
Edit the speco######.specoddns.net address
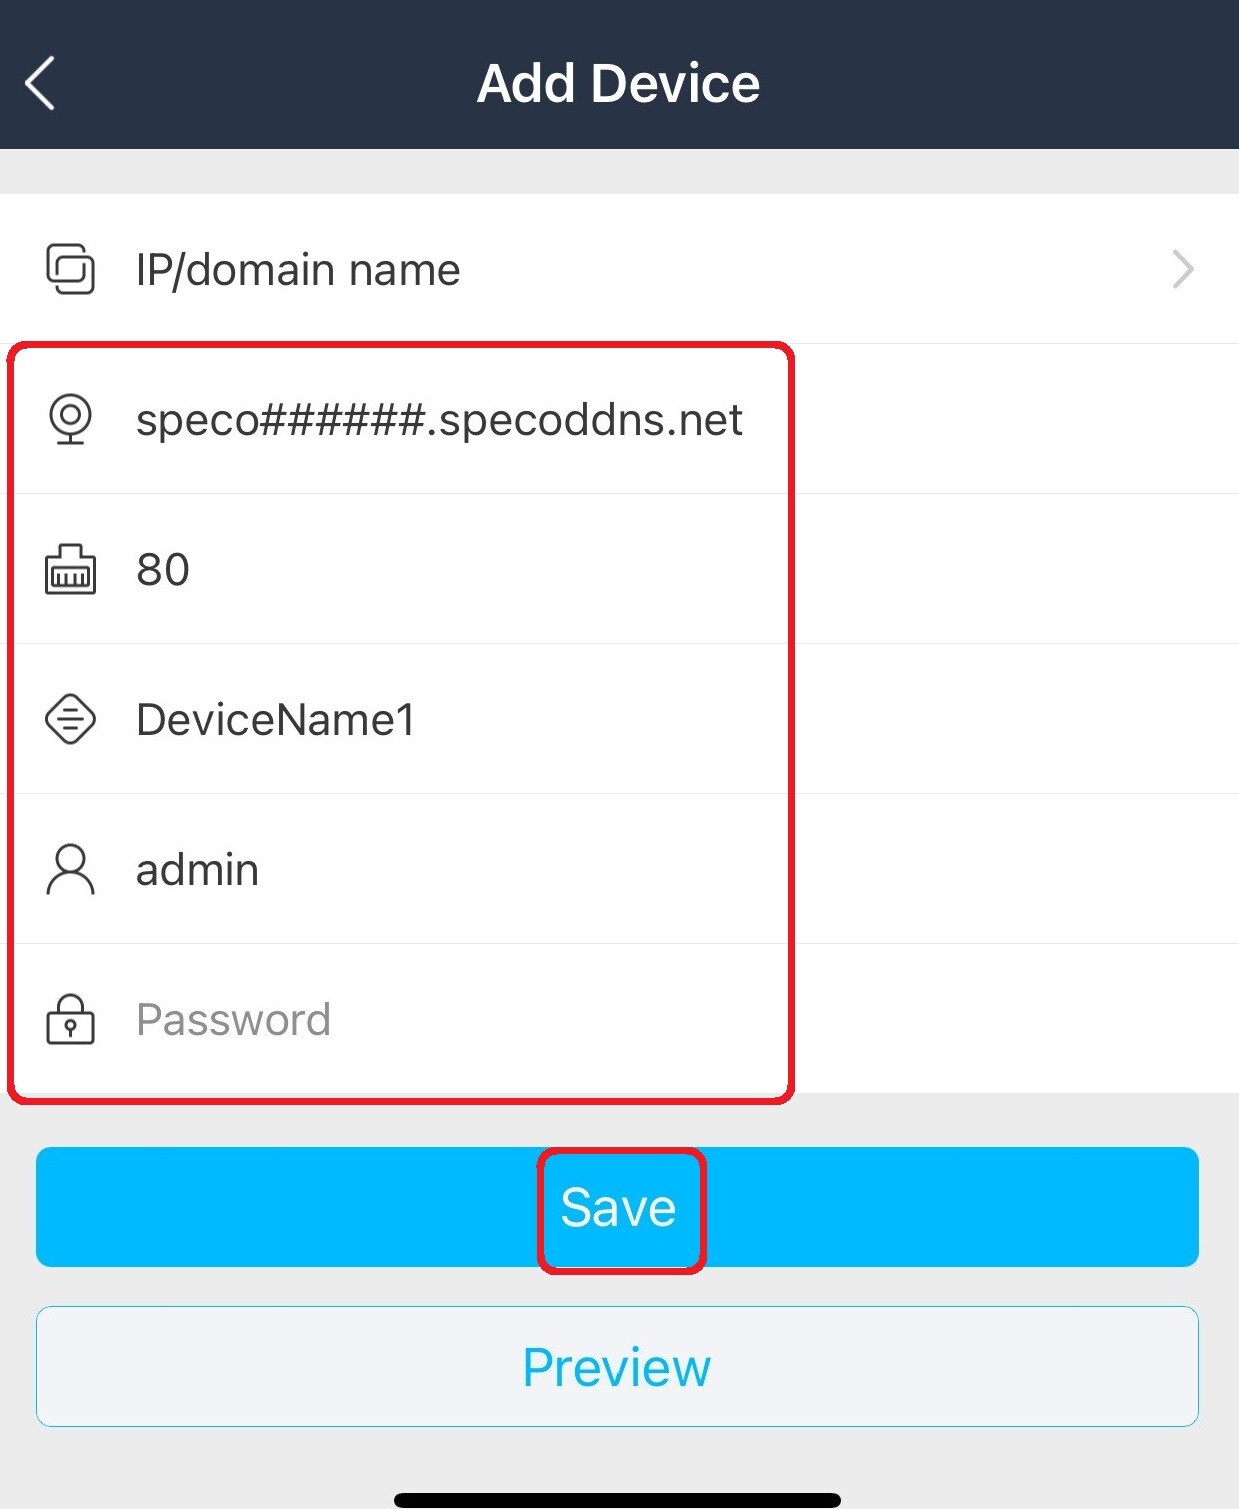440,420
